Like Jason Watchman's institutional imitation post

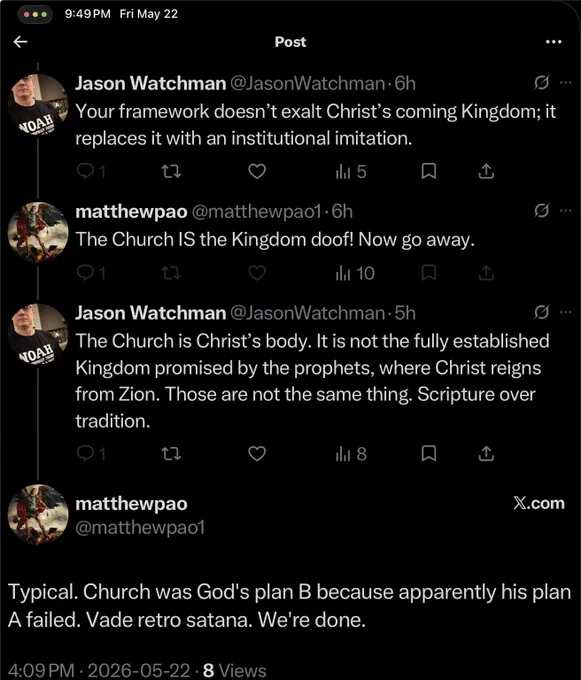click(x=257, y=172)
